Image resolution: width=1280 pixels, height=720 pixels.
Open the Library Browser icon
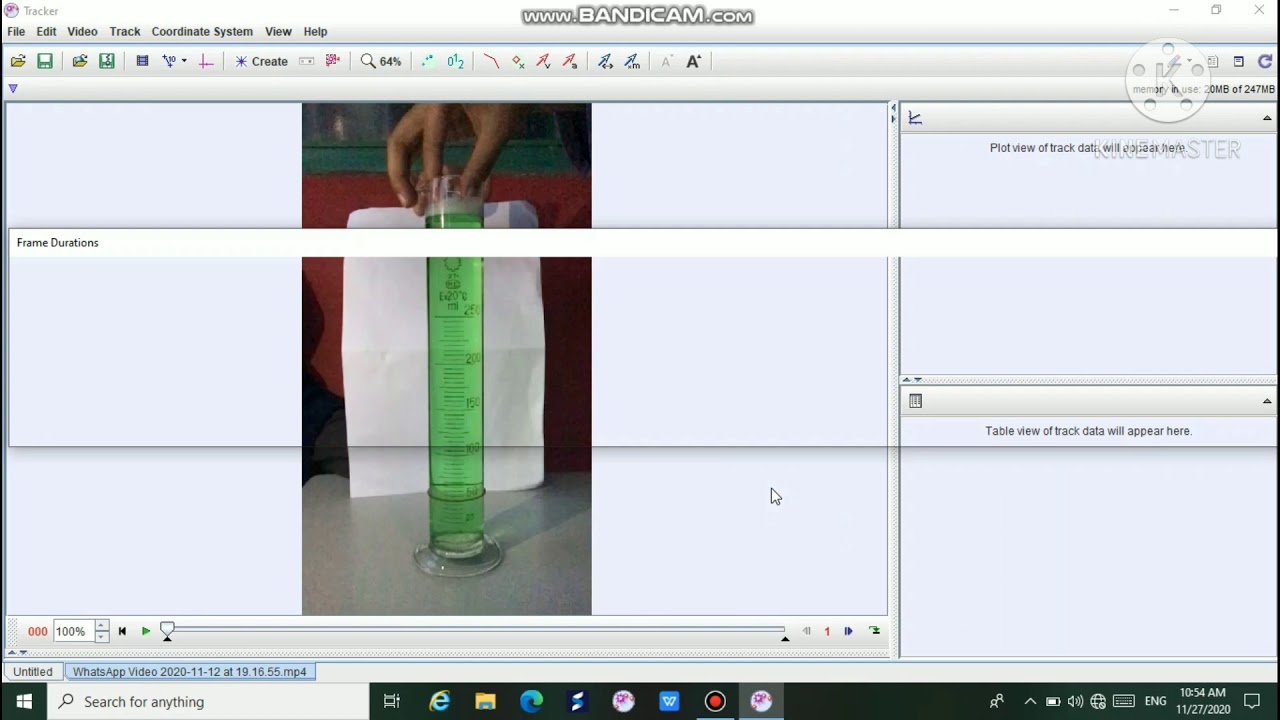(x=80, y=61)
